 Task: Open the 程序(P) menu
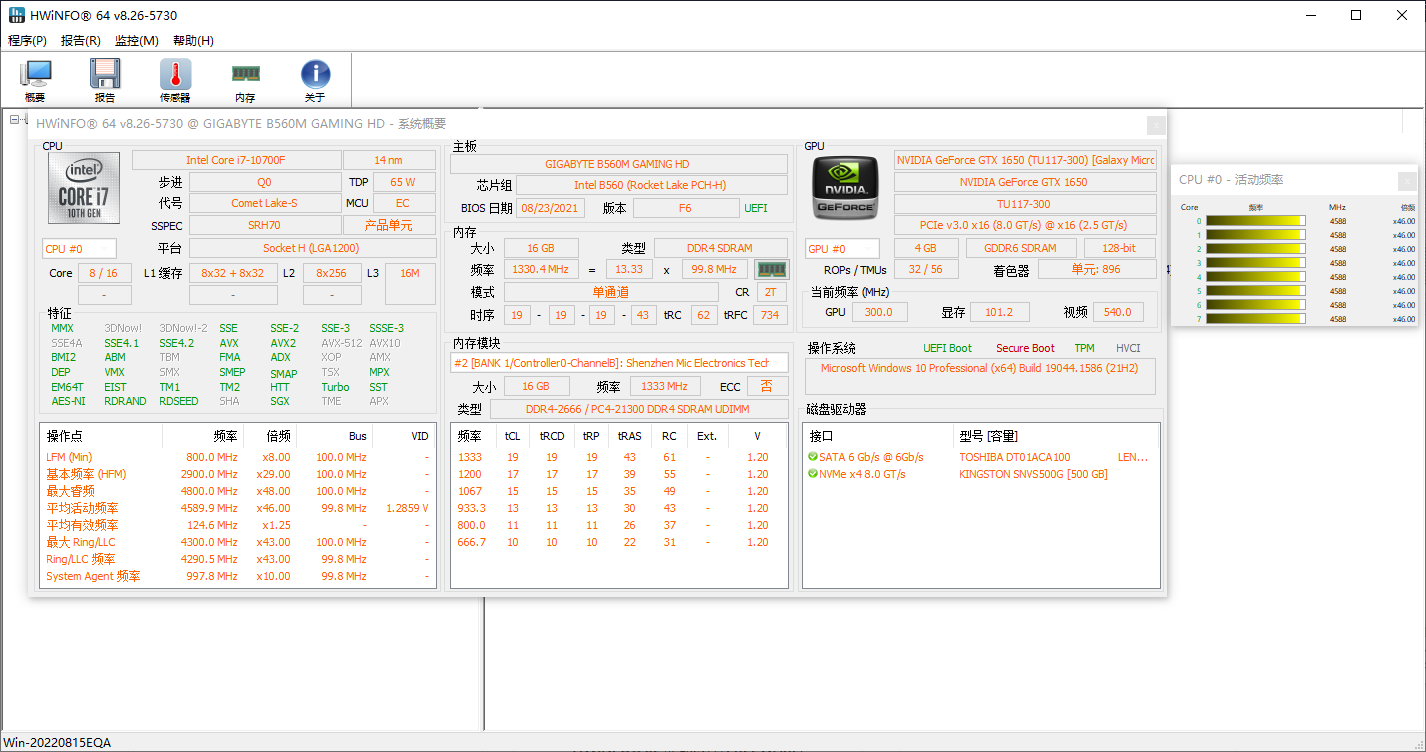pos(27,41)
